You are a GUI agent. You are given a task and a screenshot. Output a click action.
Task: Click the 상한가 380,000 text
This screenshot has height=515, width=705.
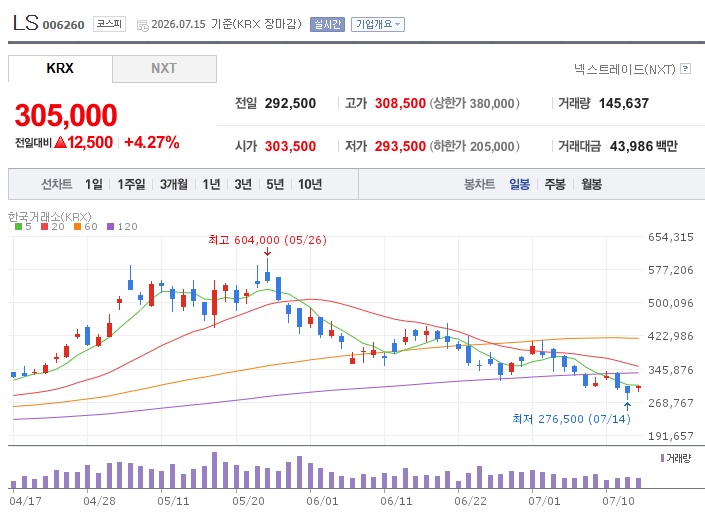(474, 103)
